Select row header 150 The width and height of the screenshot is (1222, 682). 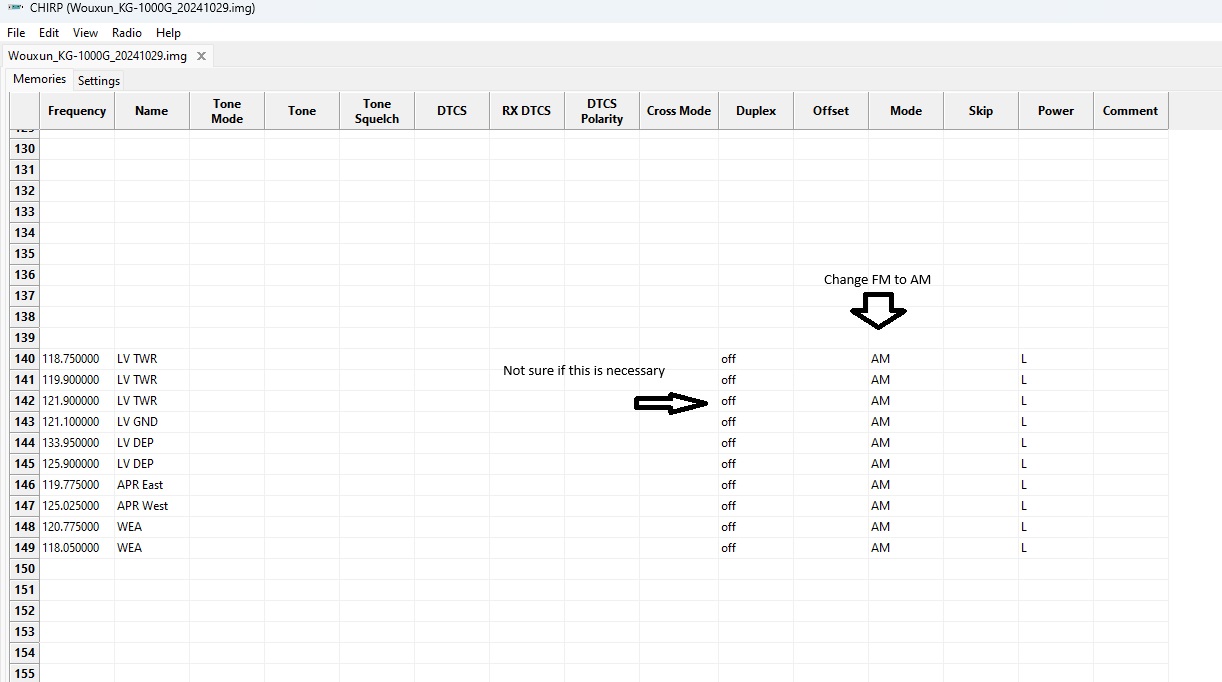pos(25,569)
